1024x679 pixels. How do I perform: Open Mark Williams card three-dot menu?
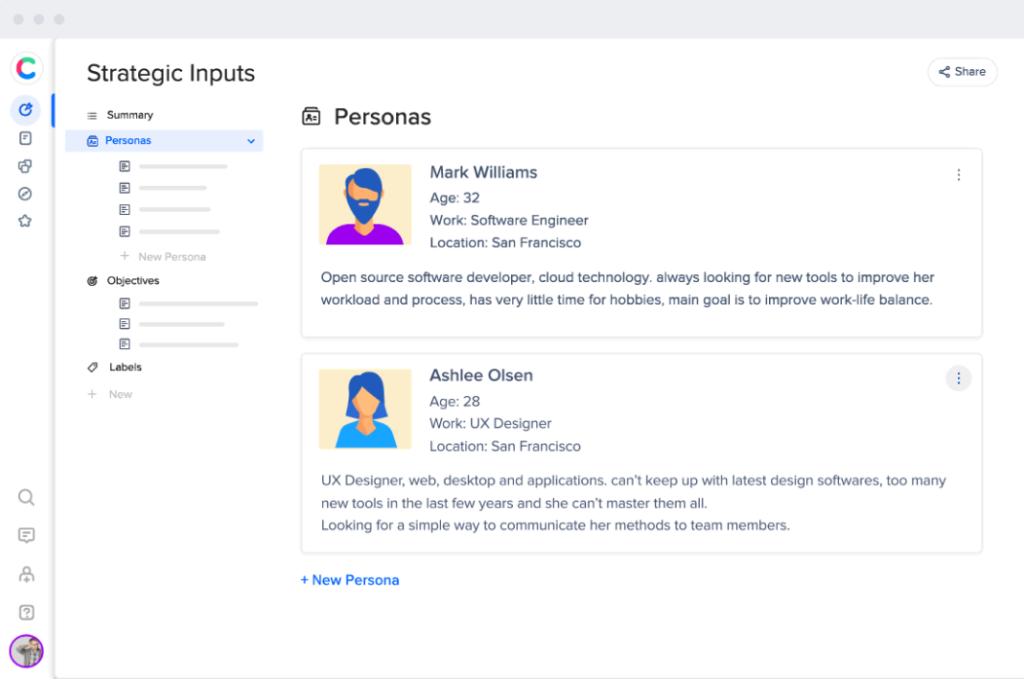(958, 175)
